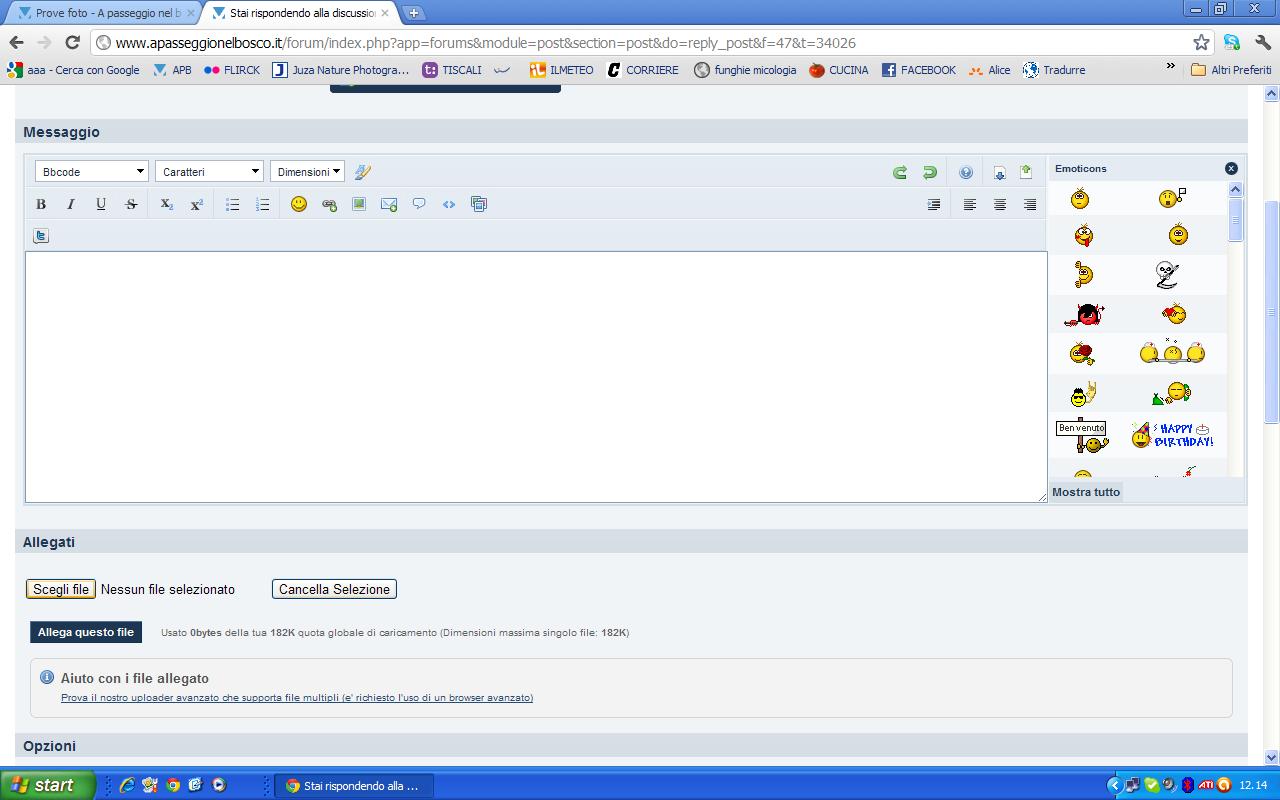Insert code with the angle brackets icon
1280x800 pixels.
[449, 204]
